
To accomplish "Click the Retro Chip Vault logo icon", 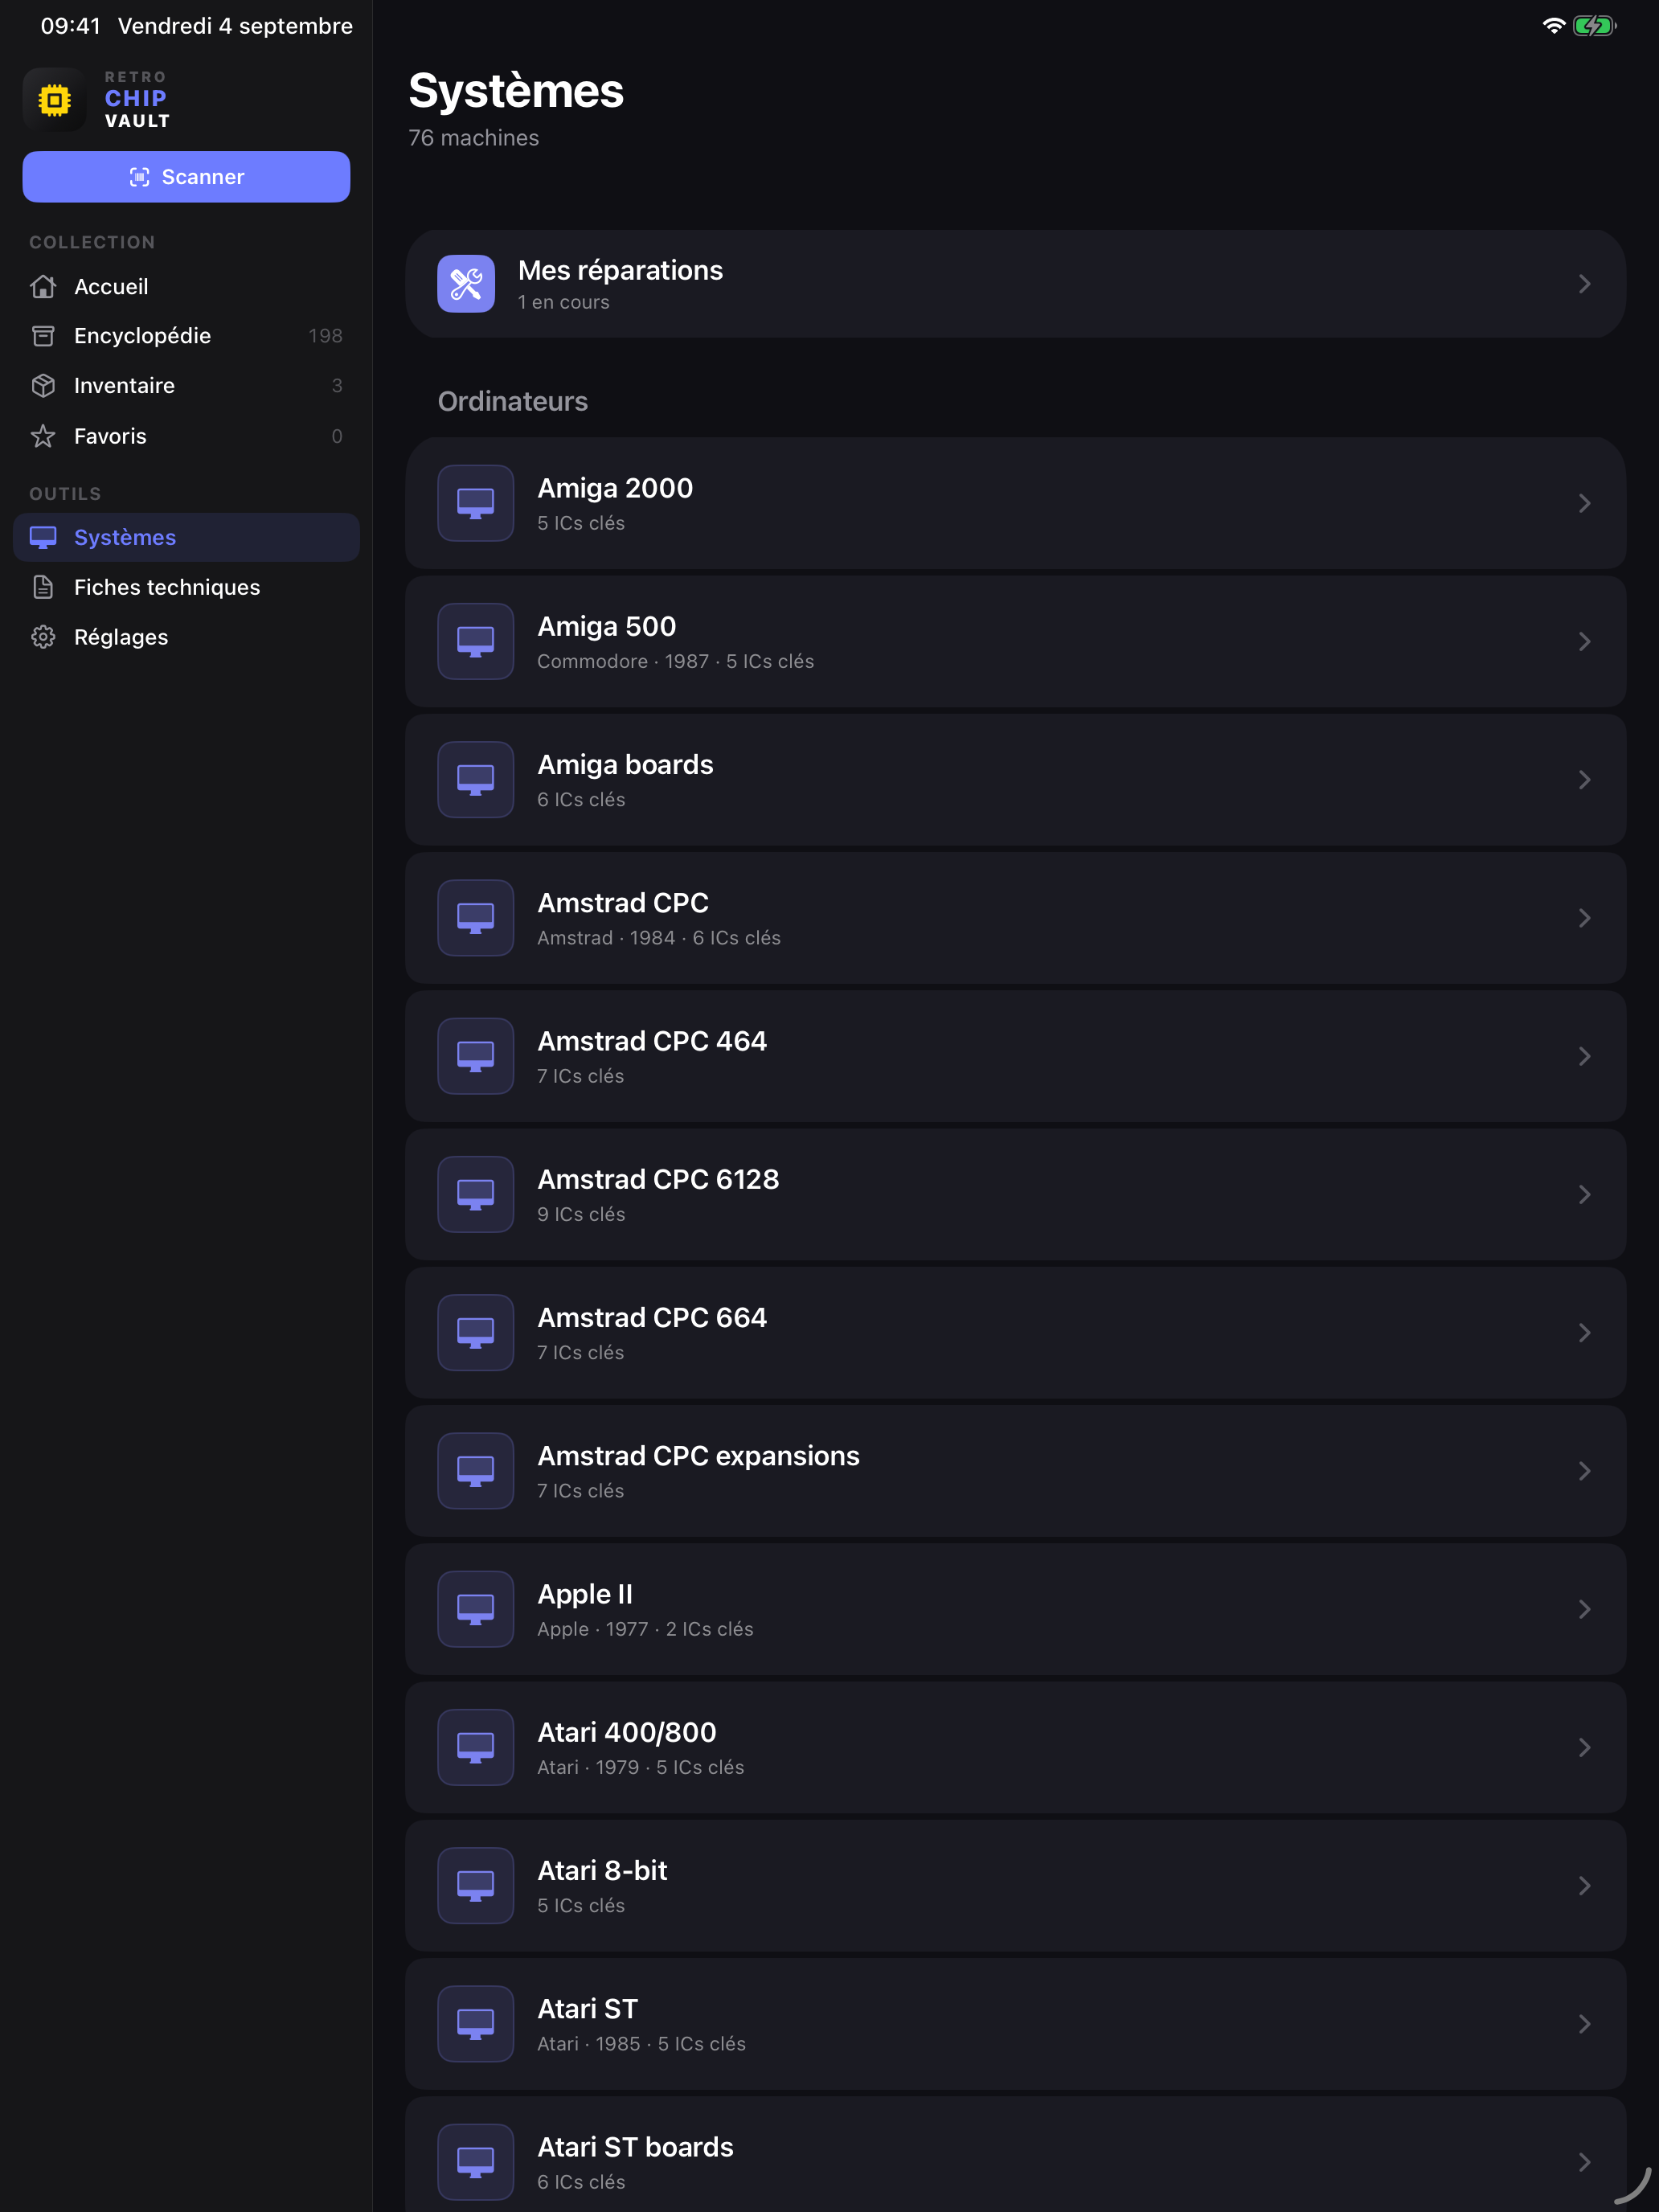I will (54, 99).
